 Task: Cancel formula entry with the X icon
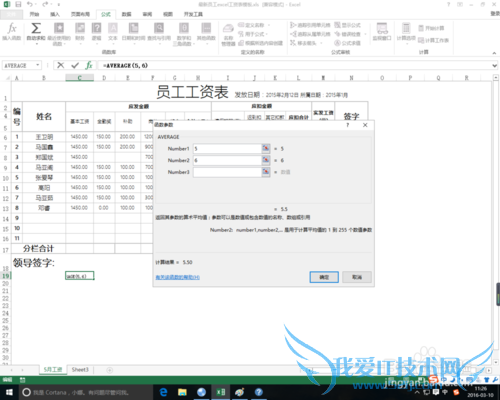(61, 65)
